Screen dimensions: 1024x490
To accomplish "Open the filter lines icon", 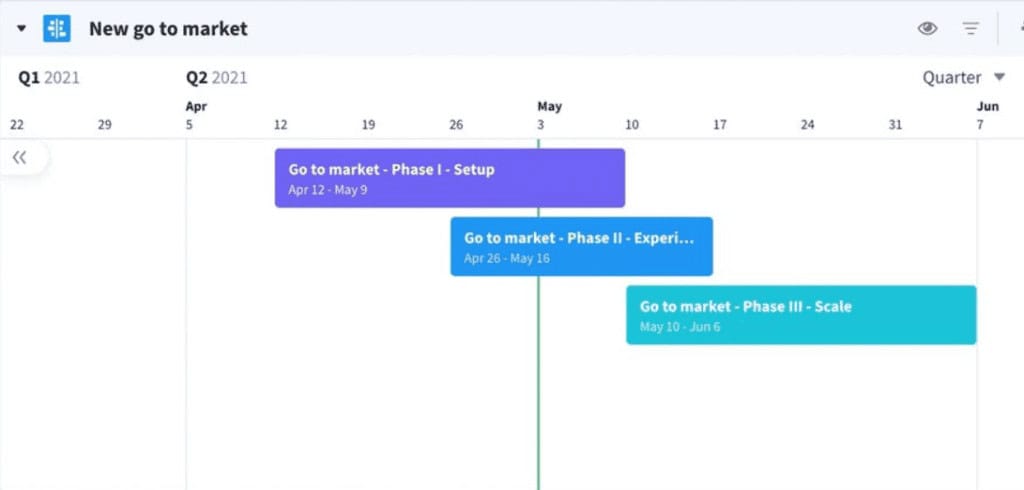I will [971, 29].
